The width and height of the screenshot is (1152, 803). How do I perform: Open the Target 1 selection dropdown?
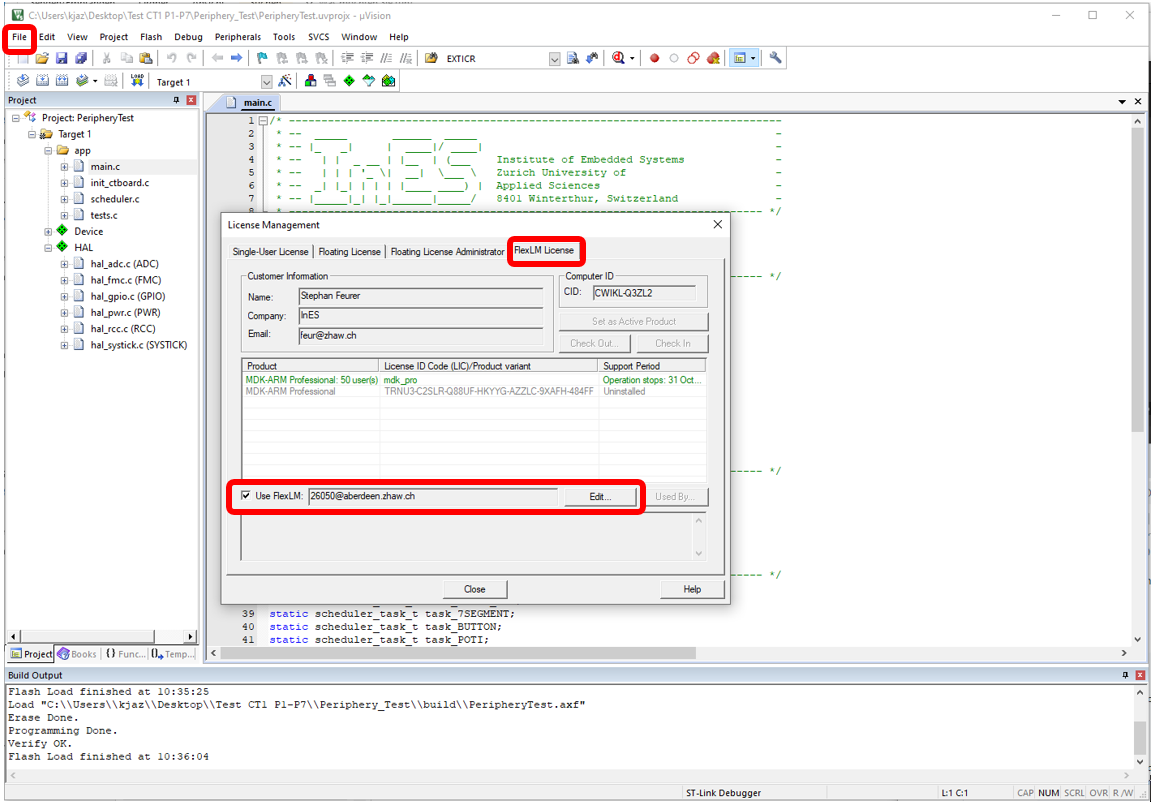point(266,80)
